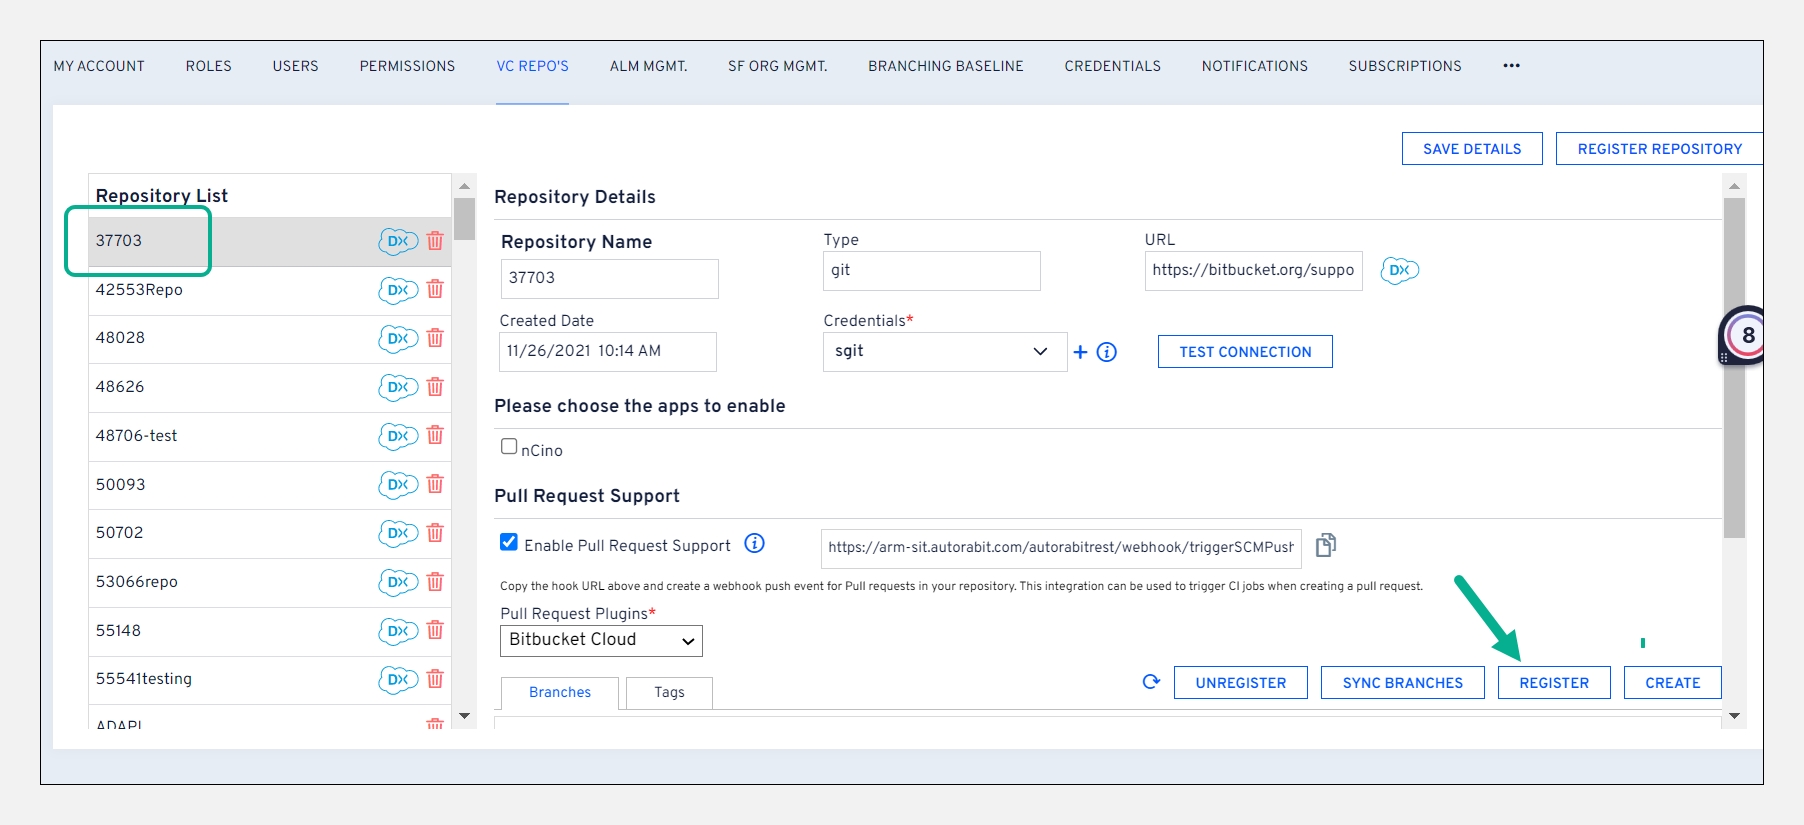Refresh branches using the reload icon
The width and height of the screenshot is (1804, 825).
(x=1151, y=682)
